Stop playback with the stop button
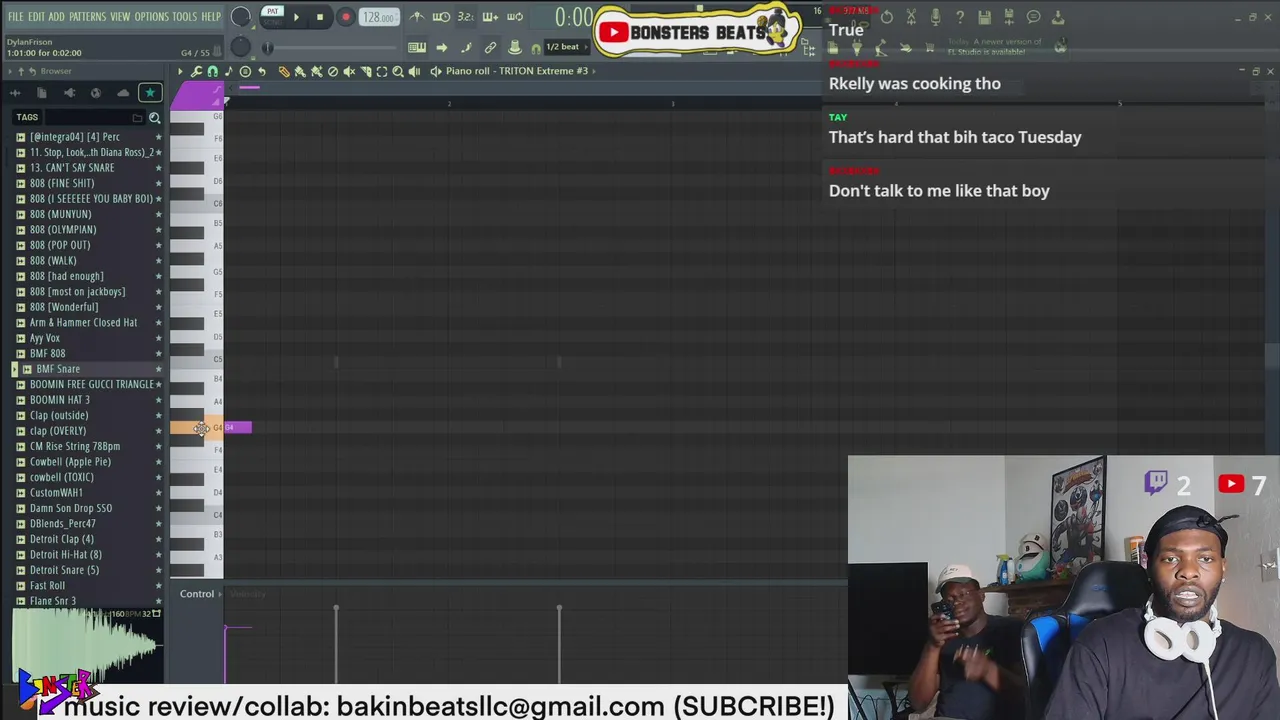This screenshot has width=1280, height=720. click(x=320, y=17)
